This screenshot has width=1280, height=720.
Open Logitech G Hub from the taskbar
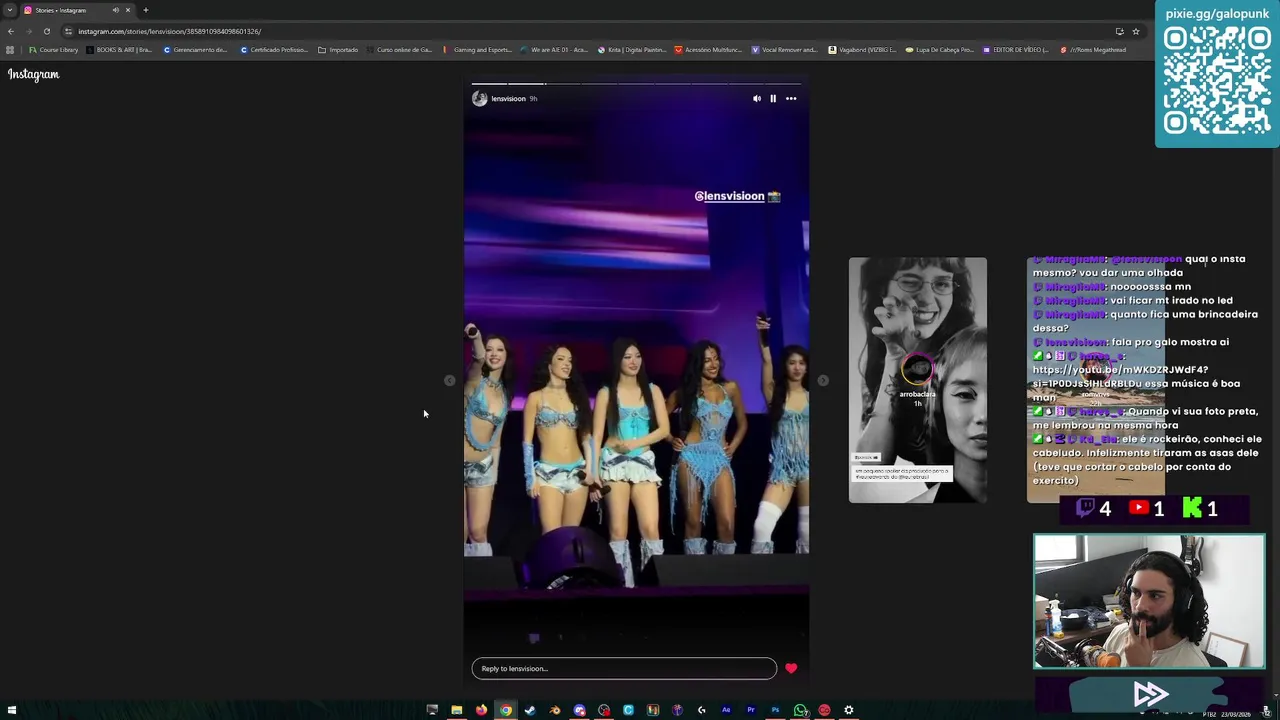pyautogui.click(x=702, y=710)
